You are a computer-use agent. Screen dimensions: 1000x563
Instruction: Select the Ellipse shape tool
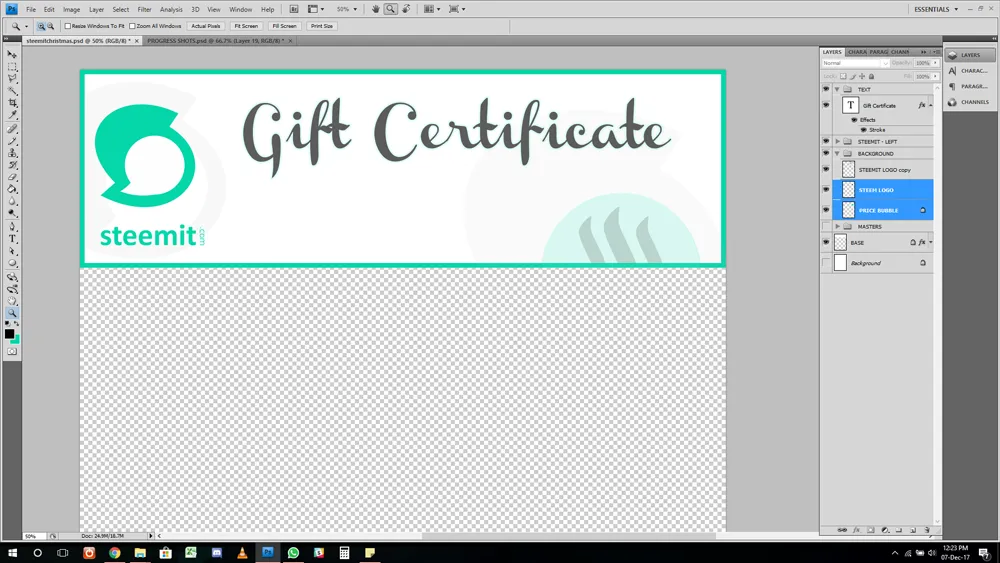tap(12, 263)
